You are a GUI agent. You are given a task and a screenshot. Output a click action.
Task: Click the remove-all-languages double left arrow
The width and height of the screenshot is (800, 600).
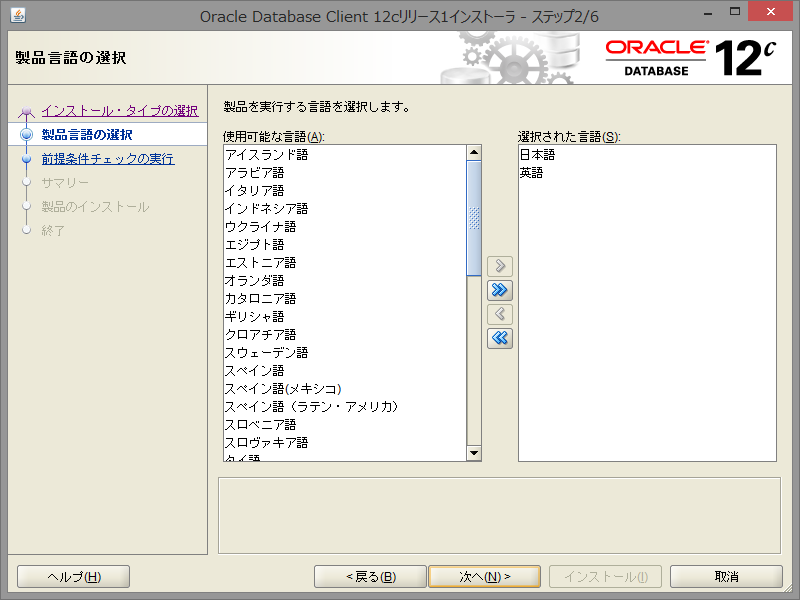pos(499,338)
